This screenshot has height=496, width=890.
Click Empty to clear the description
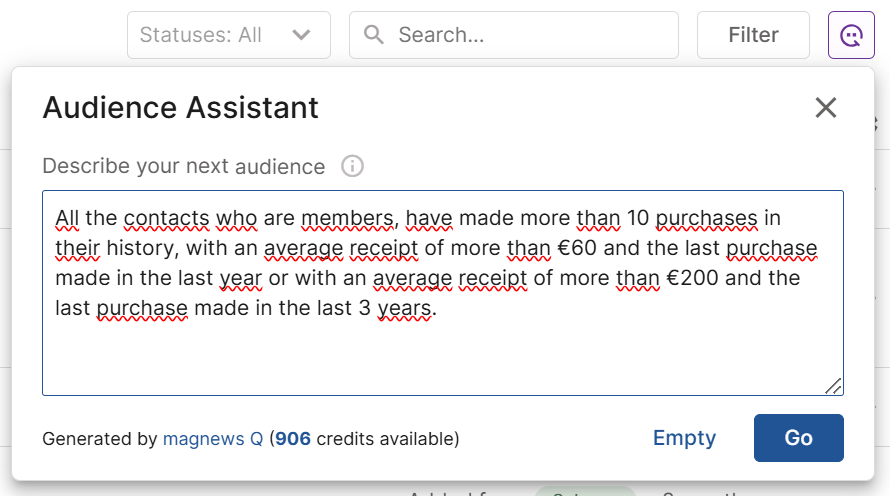click(684, 438)
